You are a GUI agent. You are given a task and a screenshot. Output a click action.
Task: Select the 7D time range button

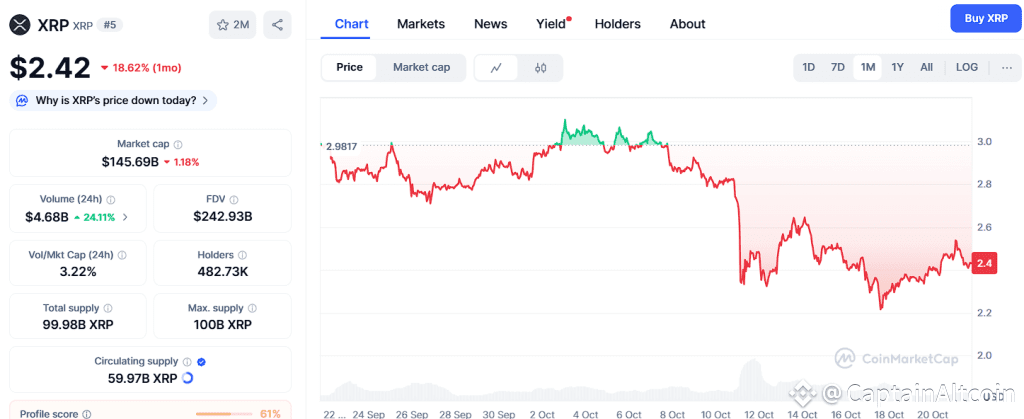pos(838,67)
